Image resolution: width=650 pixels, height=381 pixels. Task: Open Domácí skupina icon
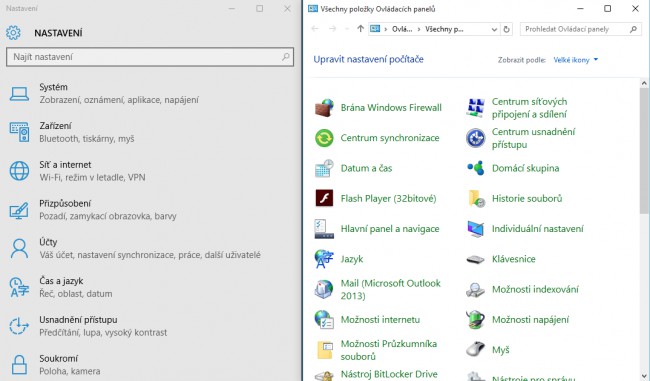(x=475, y=168)
